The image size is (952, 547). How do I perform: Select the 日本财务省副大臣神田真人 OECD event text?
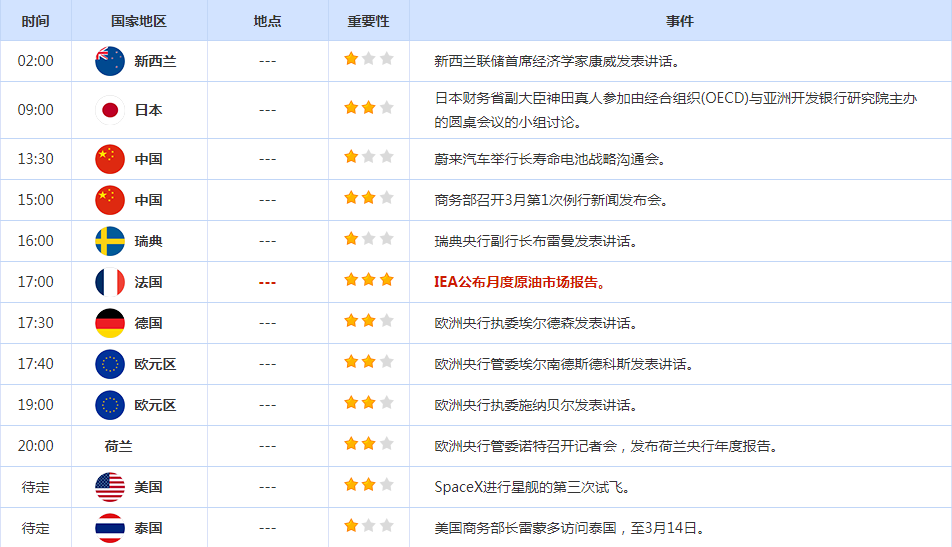coord(675,110)
